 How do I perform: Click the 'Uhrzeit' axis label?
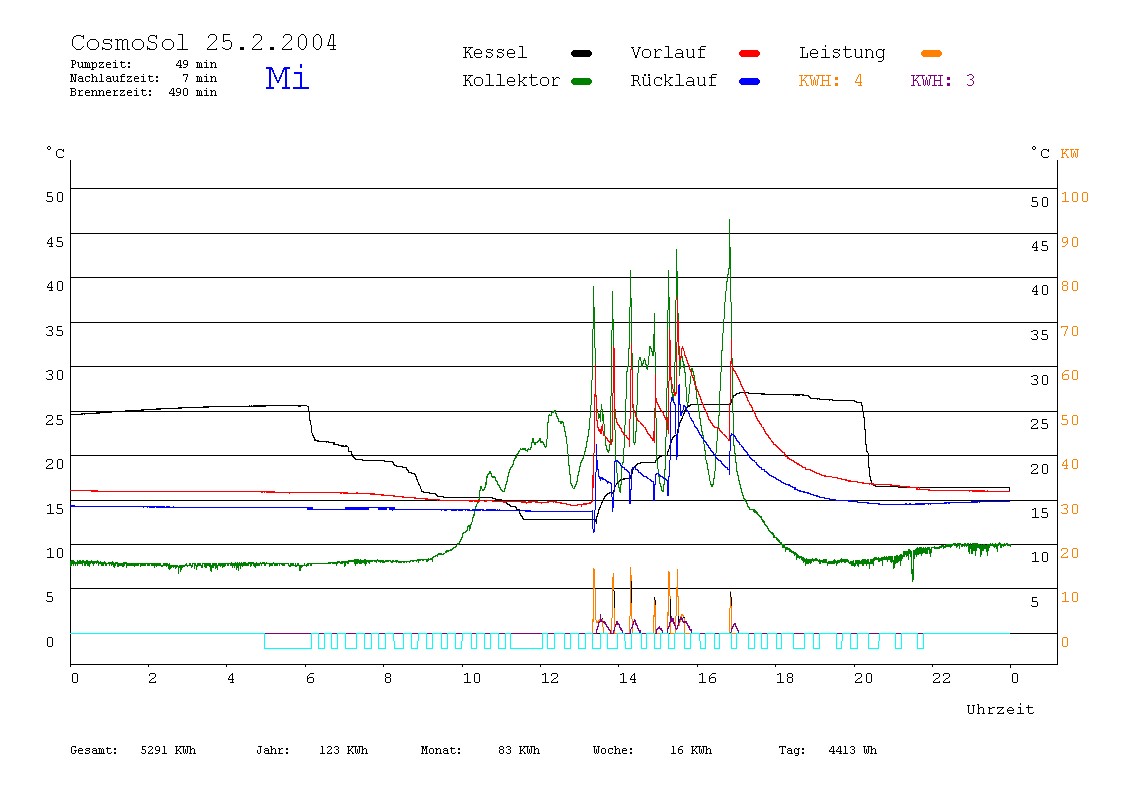pyautogui.click(x=1000, y=709)
